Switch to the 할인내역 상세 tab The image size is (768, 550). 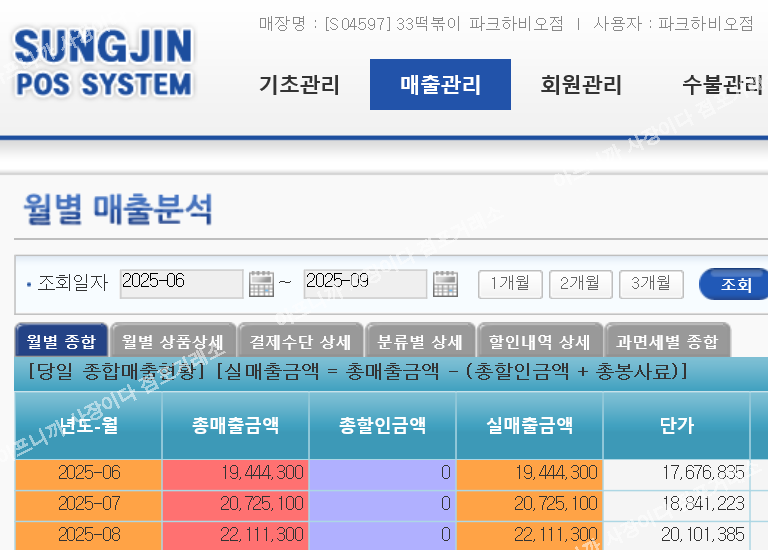click(x=540, y=342)
